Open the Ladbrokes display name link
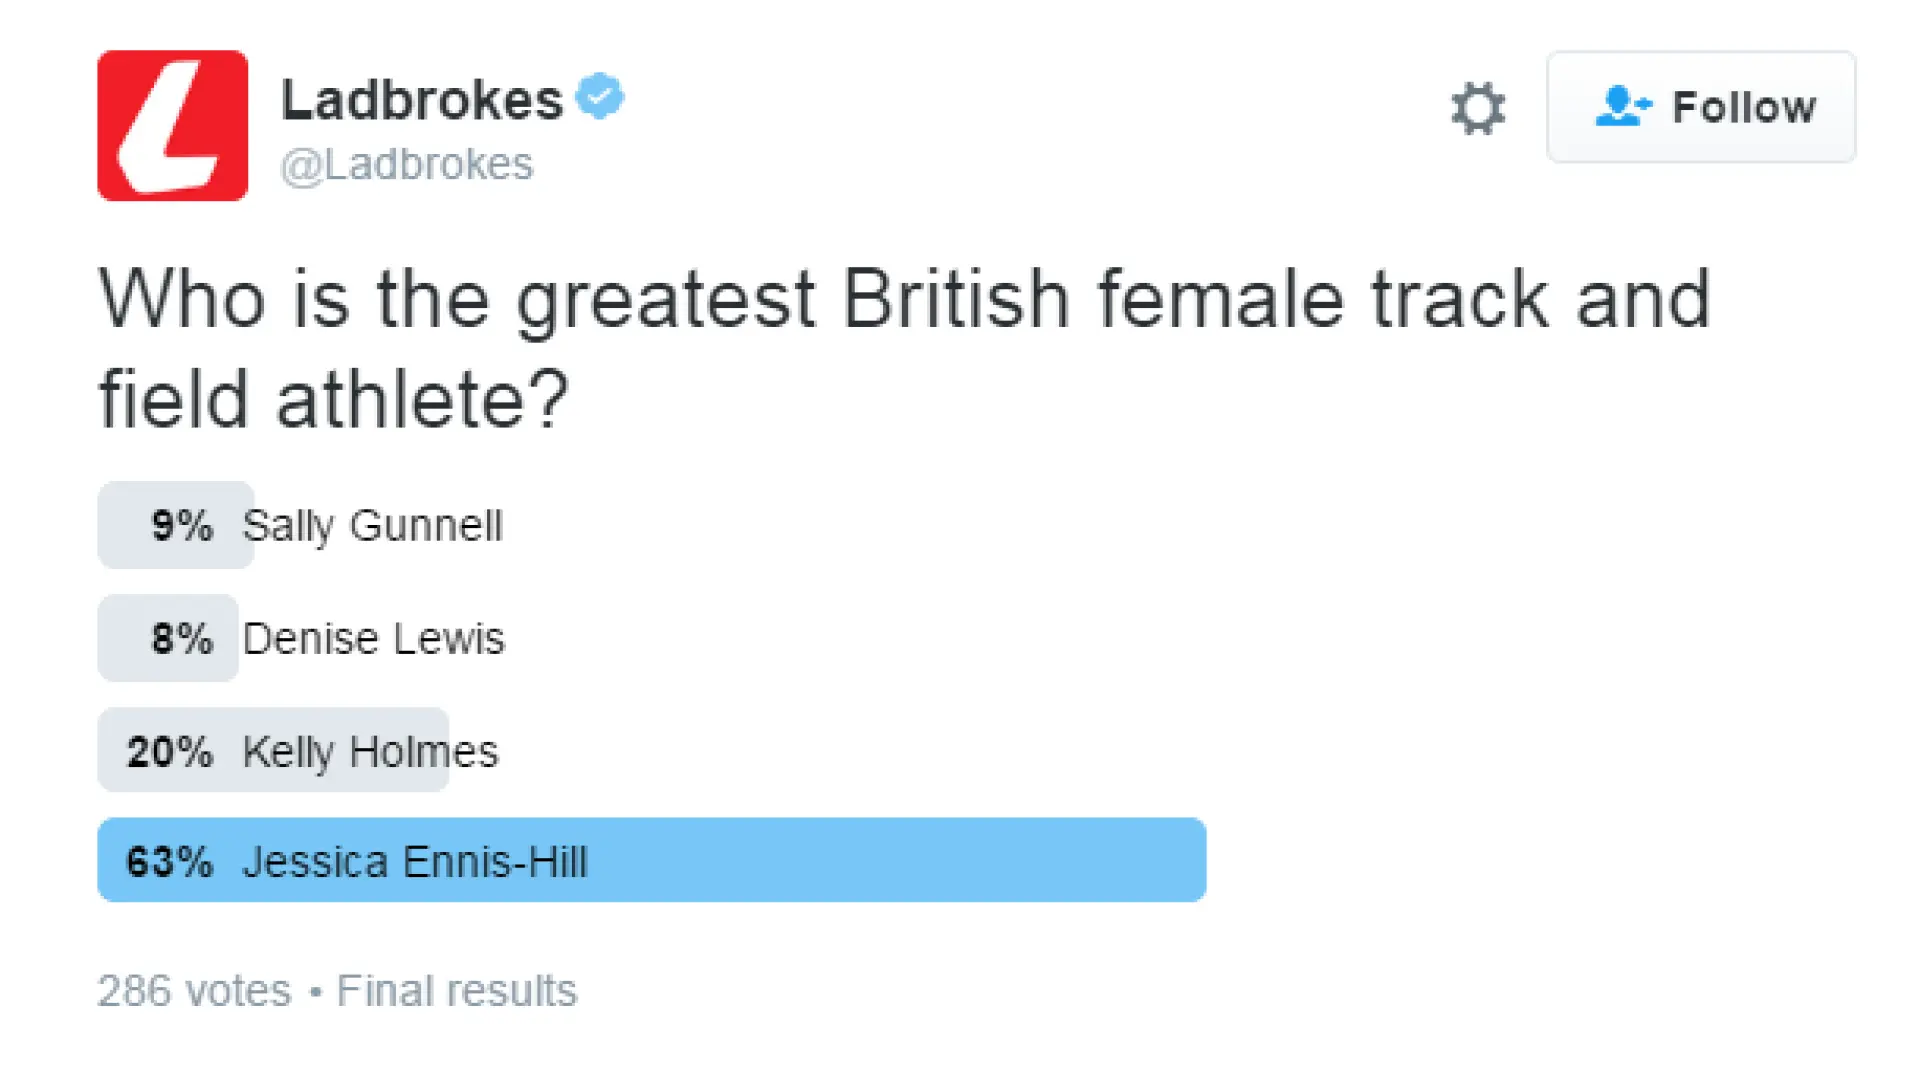 (x=422, y=99)
